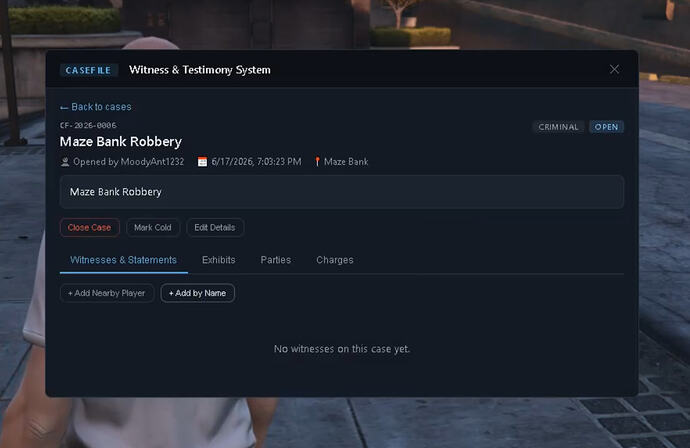690x448 pixels.
Task: Click the calendar icon next to date
Action: pos(202,162)
